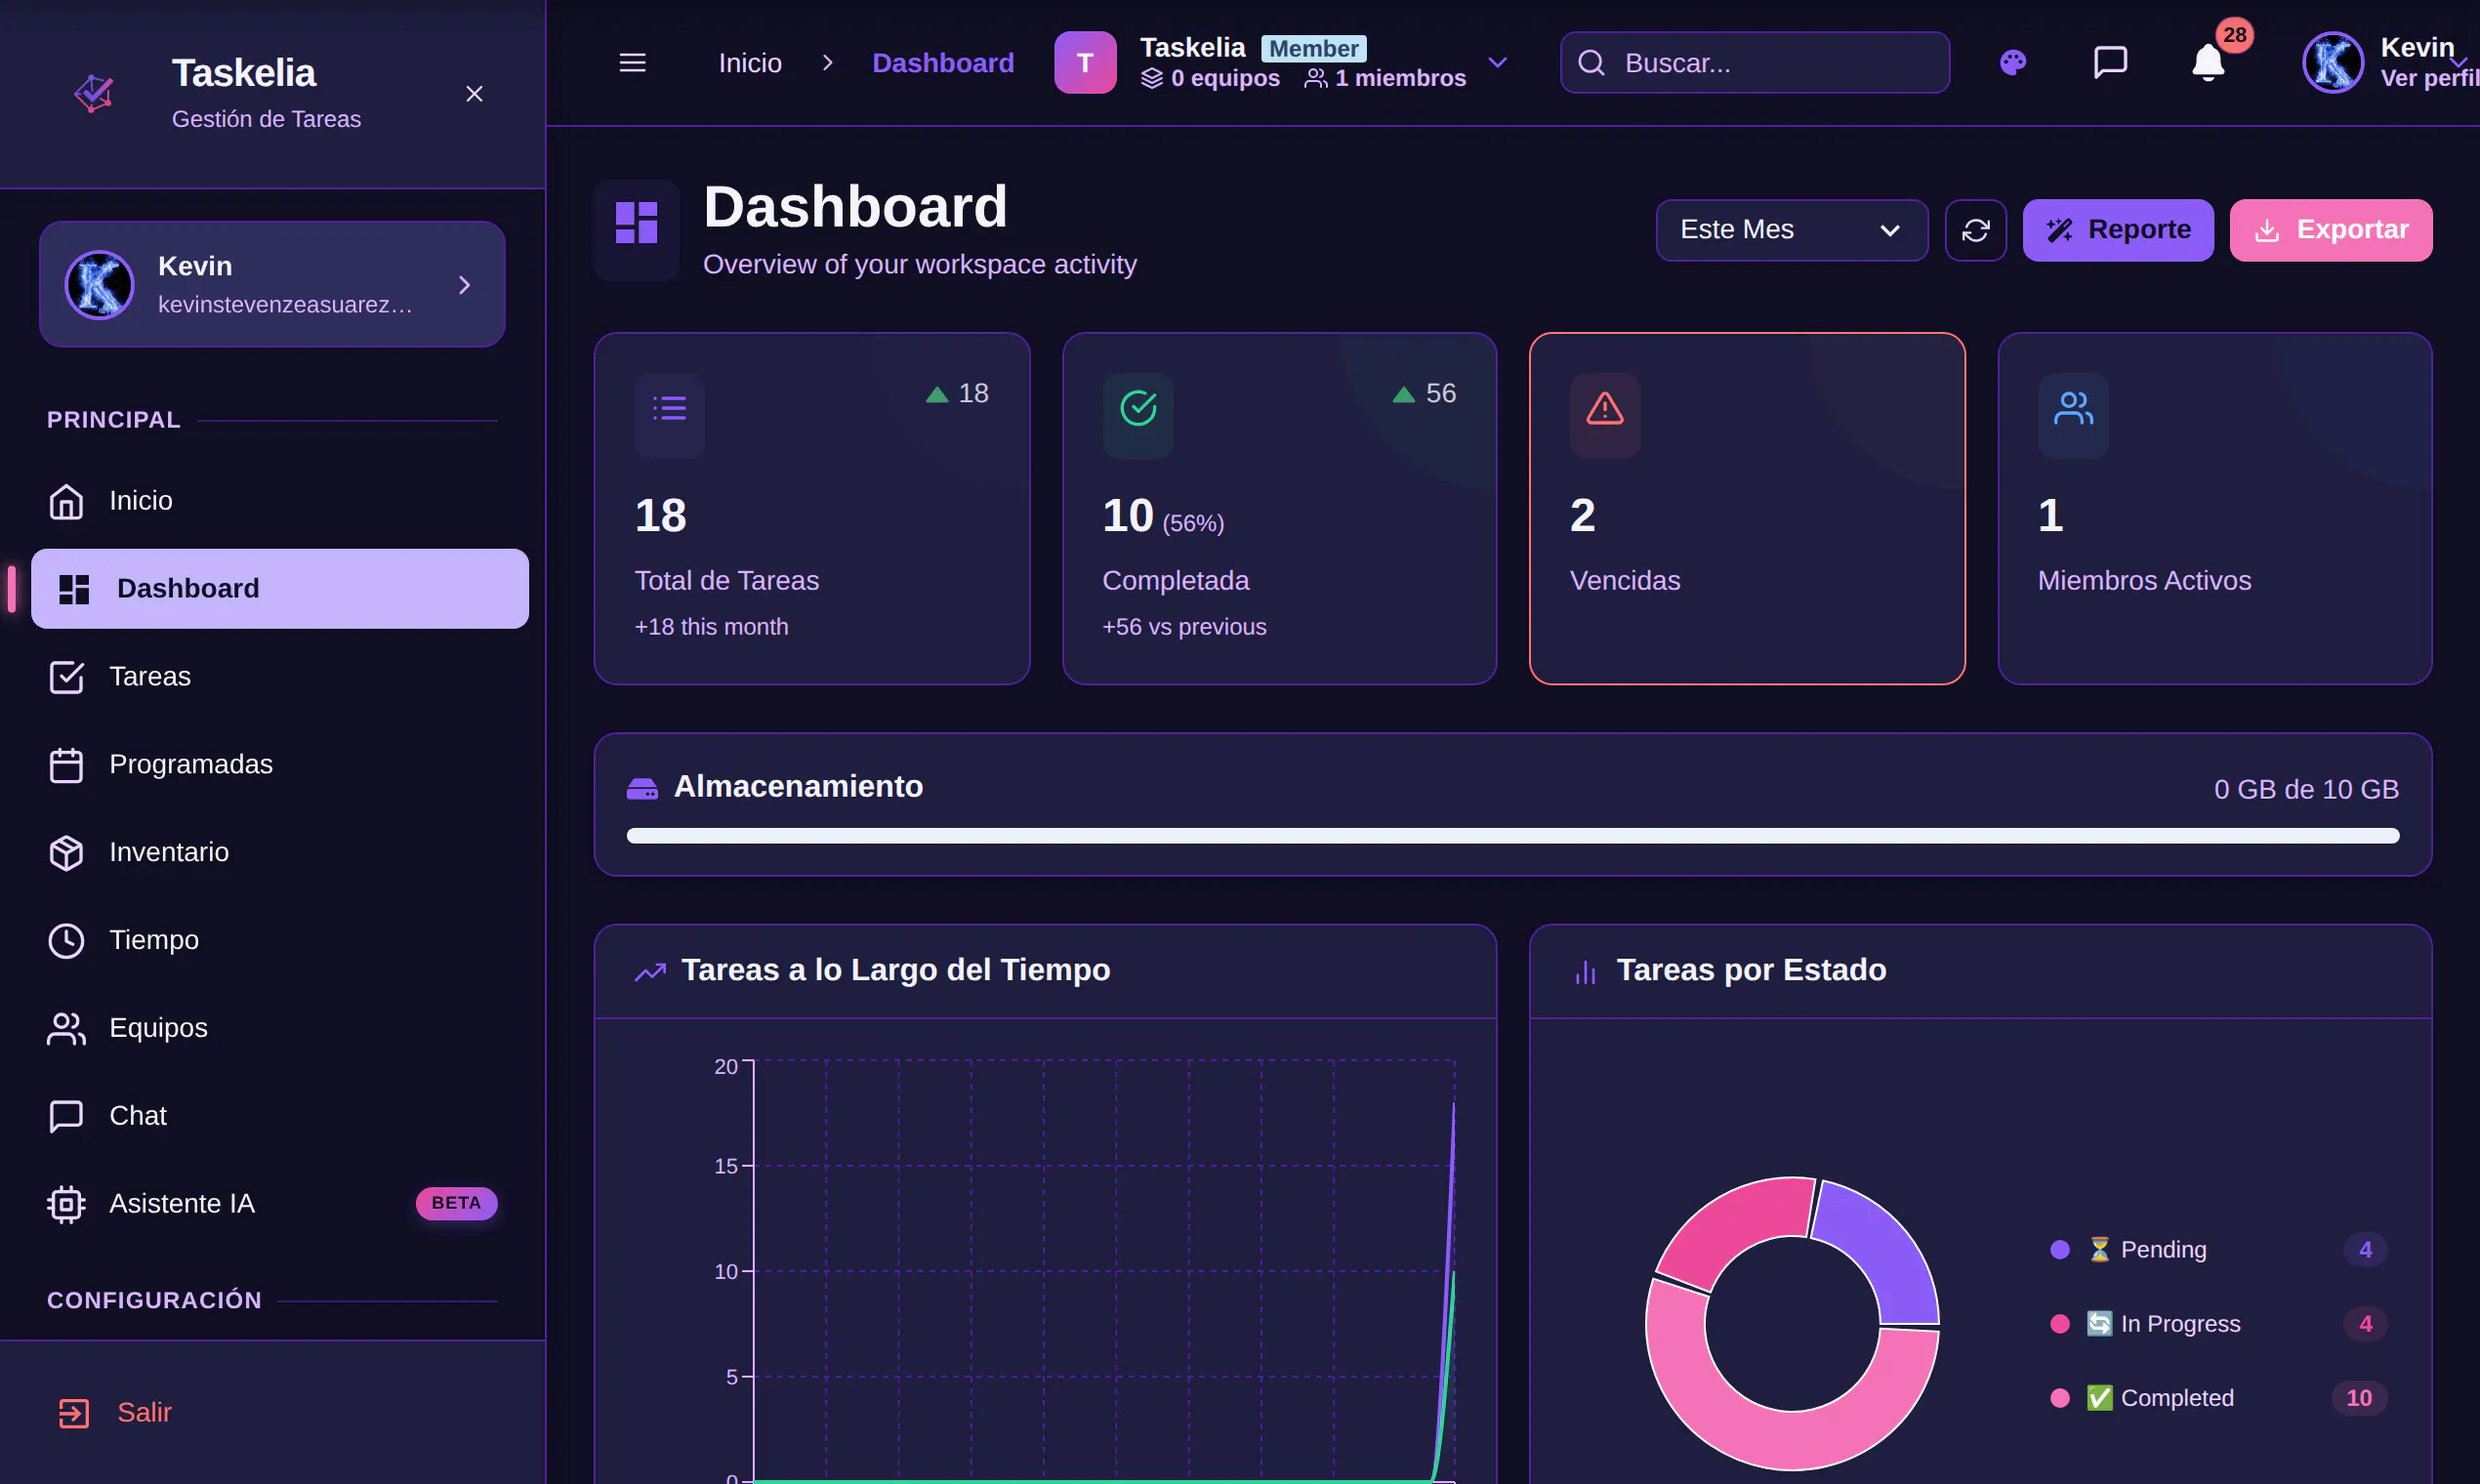This screenshot has height=1484, width=2480.
Task: Open Equipos in the sidebar
Action: pyautogui.click(x=280, y=1029)
